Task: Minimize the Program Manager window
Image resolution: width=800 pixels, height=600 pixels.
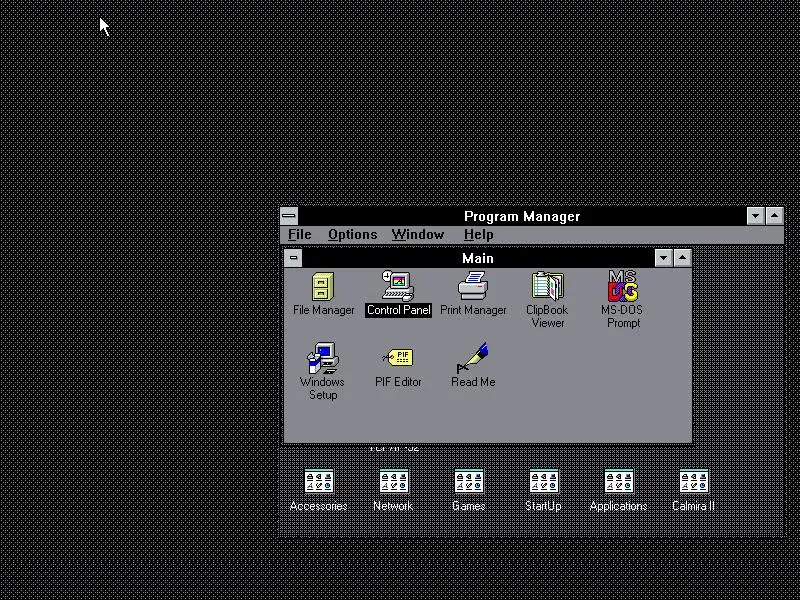Action: tap(756, 216)
